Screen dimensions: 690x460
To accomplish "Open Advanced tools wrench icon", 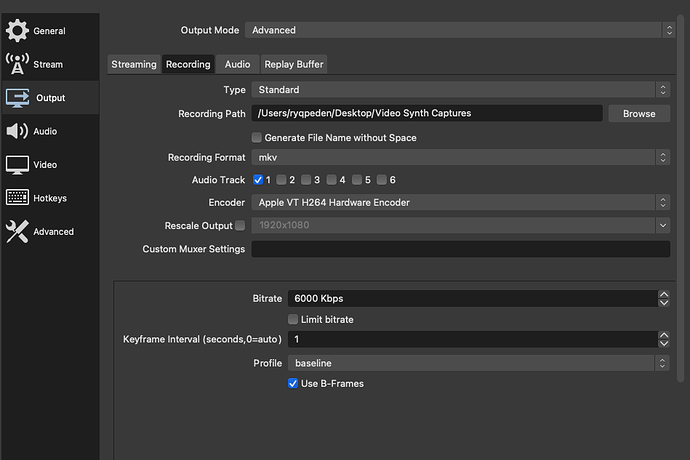I will (x=17, y=231).
